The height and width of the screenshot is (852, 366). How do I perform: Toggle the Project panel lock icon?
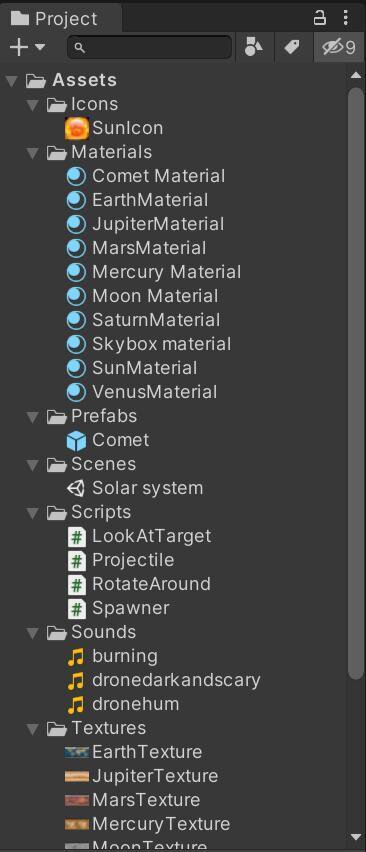(x=320, y=18)
